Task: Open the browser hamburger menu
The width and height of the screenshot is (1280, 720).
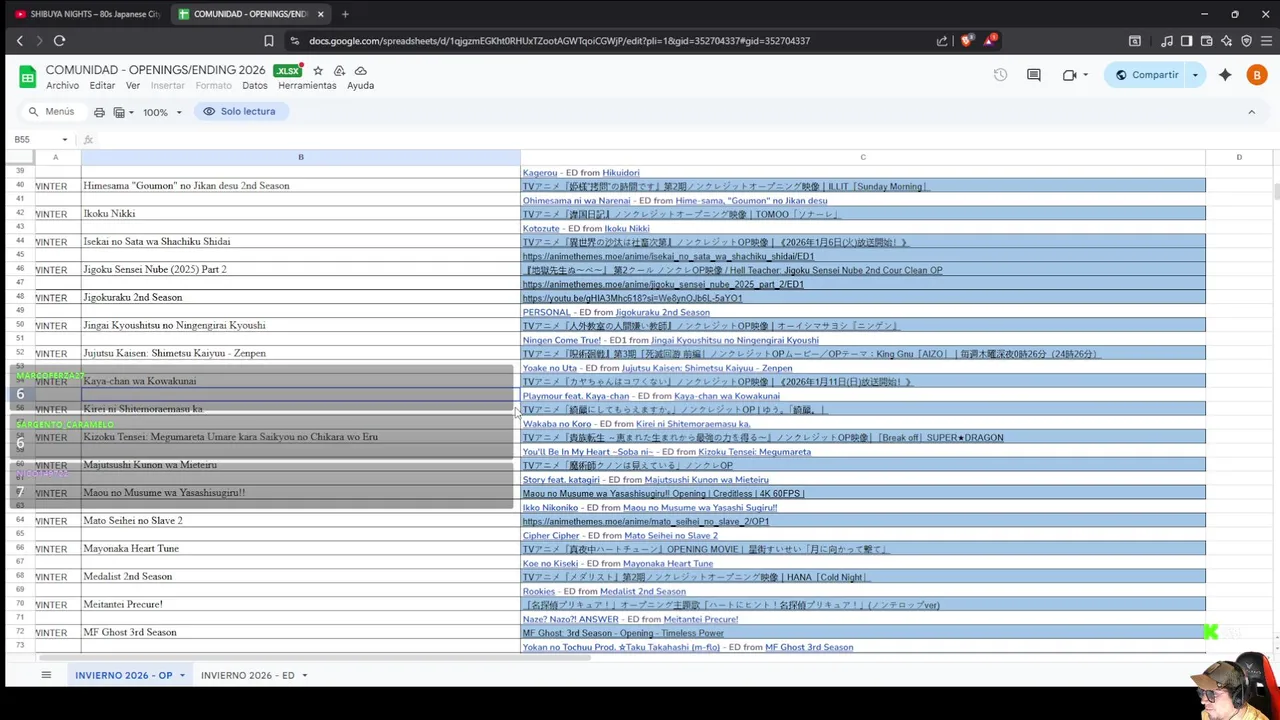Action: [x=1265, y=41]
